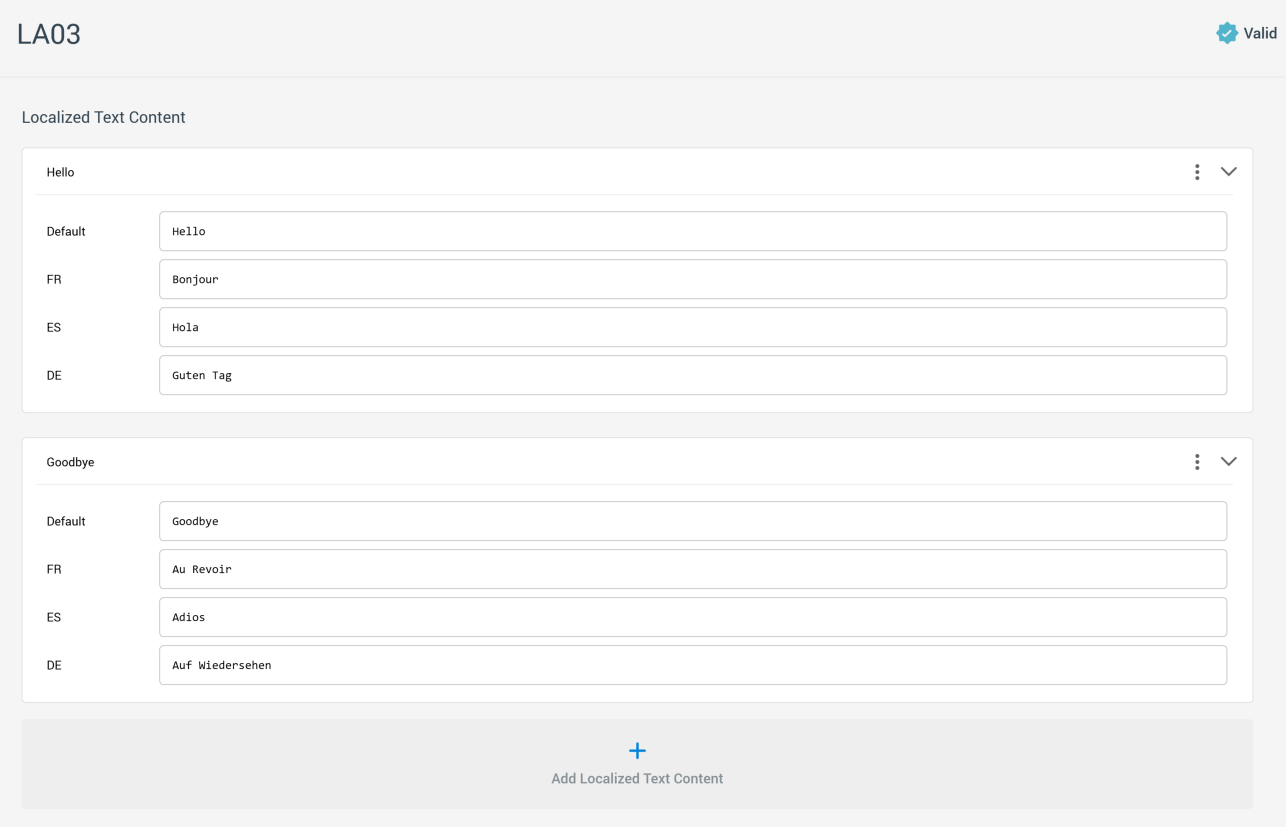This screenshot has width=1286, height=827.
Task: Open the Goodbye section's three-dot menu
Action: tap(1197, 462)
